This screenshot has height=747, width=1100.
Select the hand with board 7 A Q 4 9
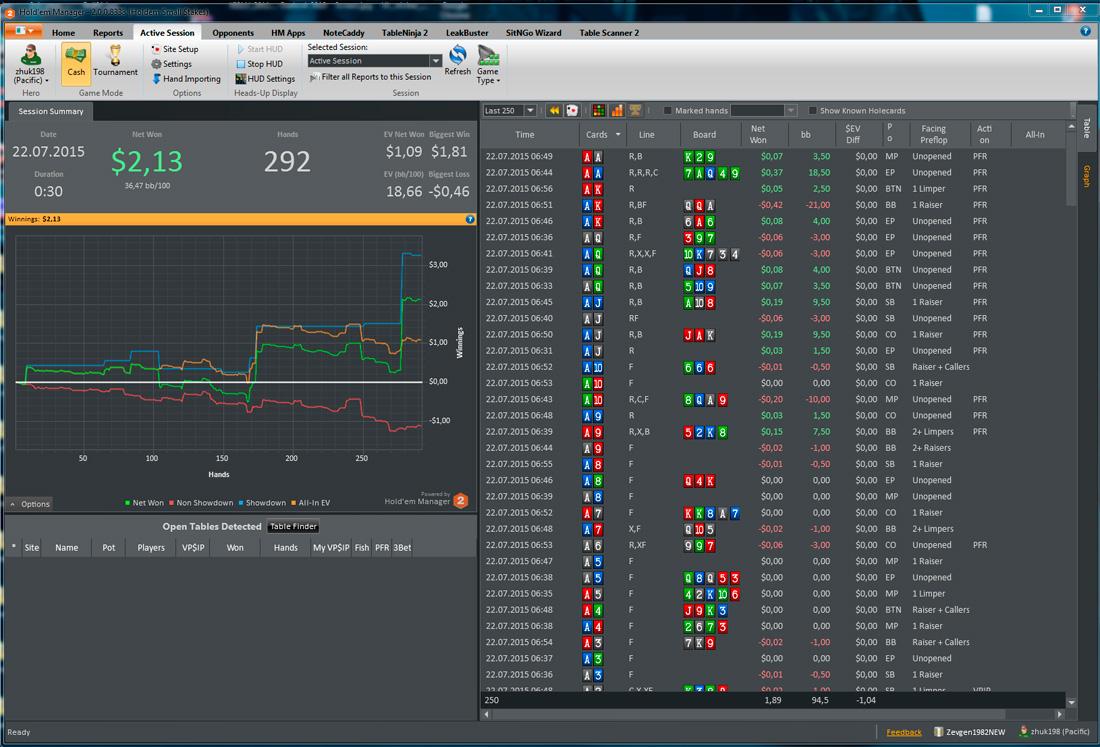[x=775, y=173]
